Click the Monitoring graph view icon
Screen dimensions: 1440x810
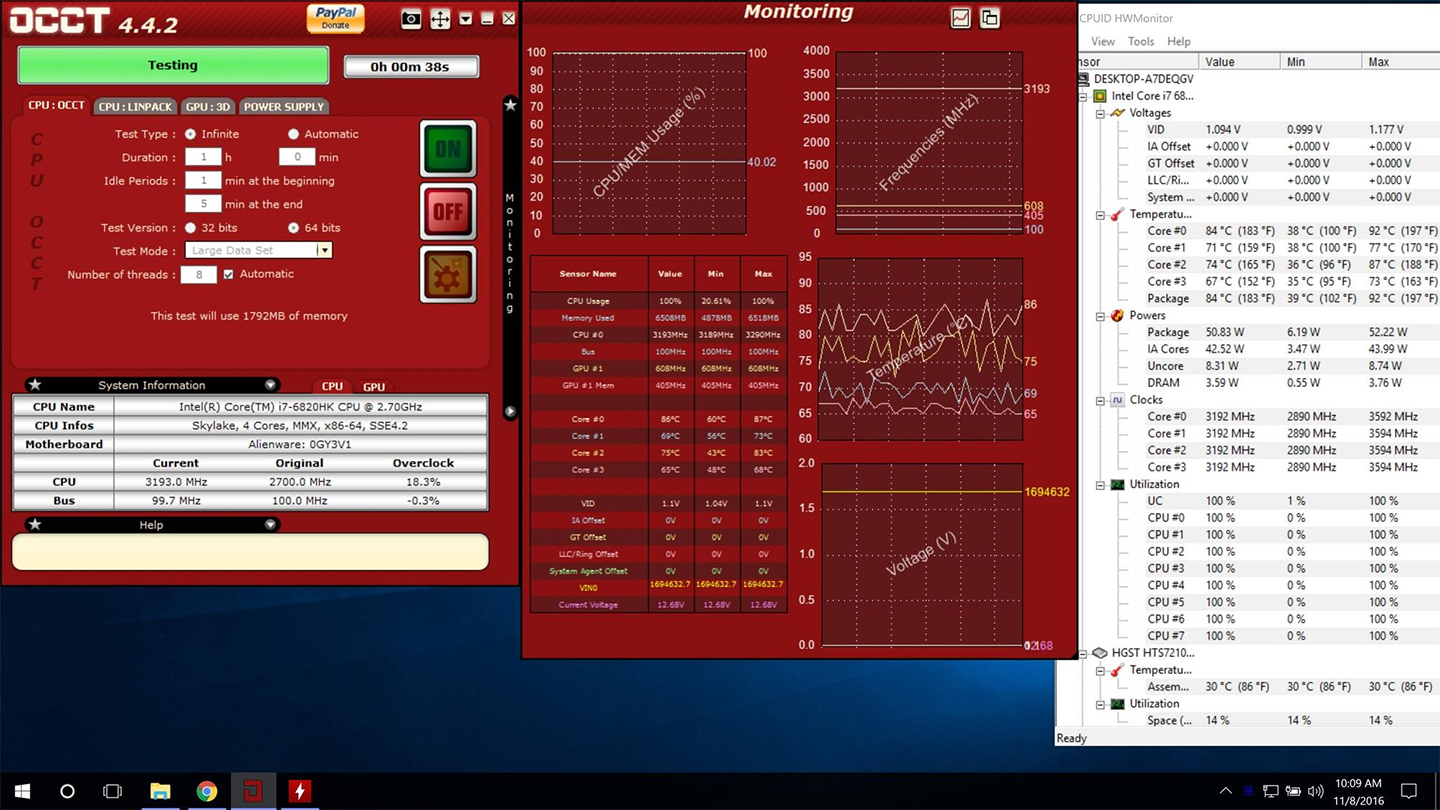(960, 18)
